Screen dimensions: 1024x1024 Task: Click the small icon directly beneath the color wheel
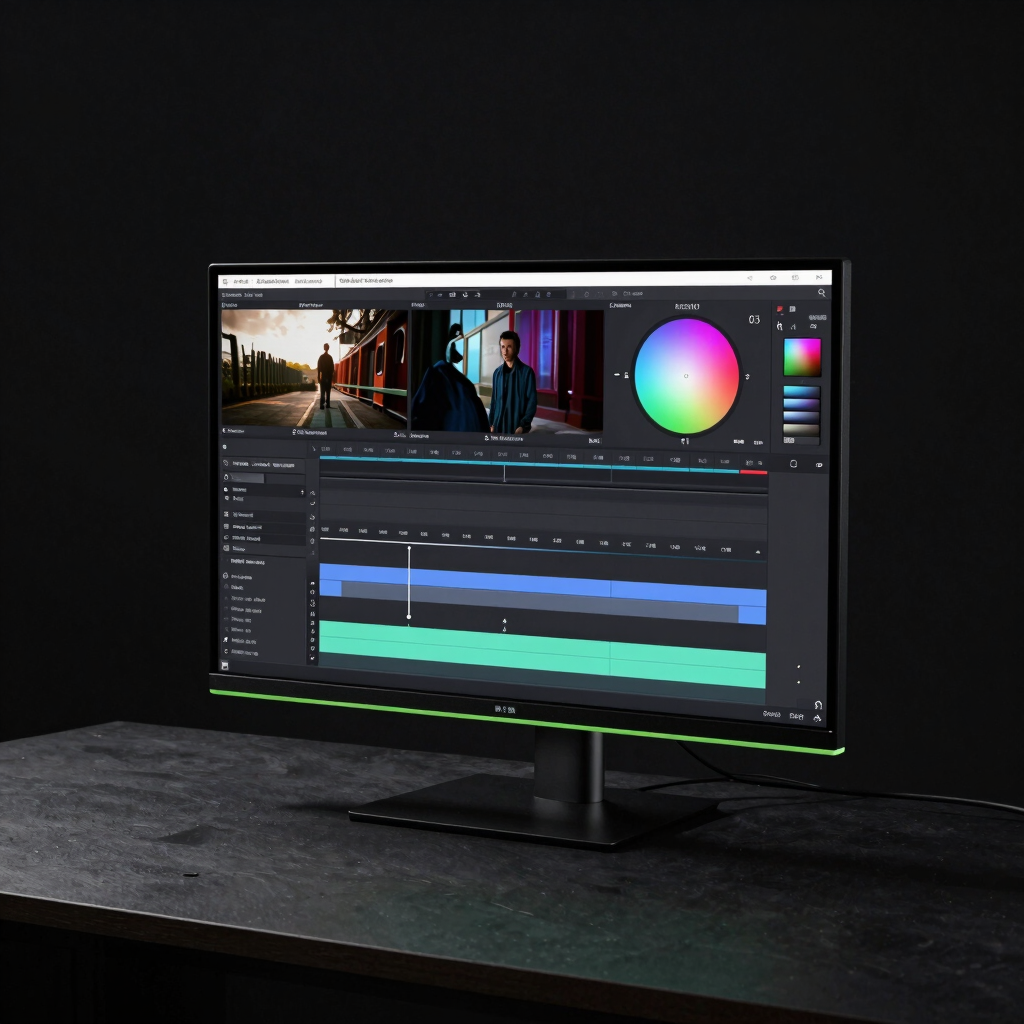click(684, 441)
